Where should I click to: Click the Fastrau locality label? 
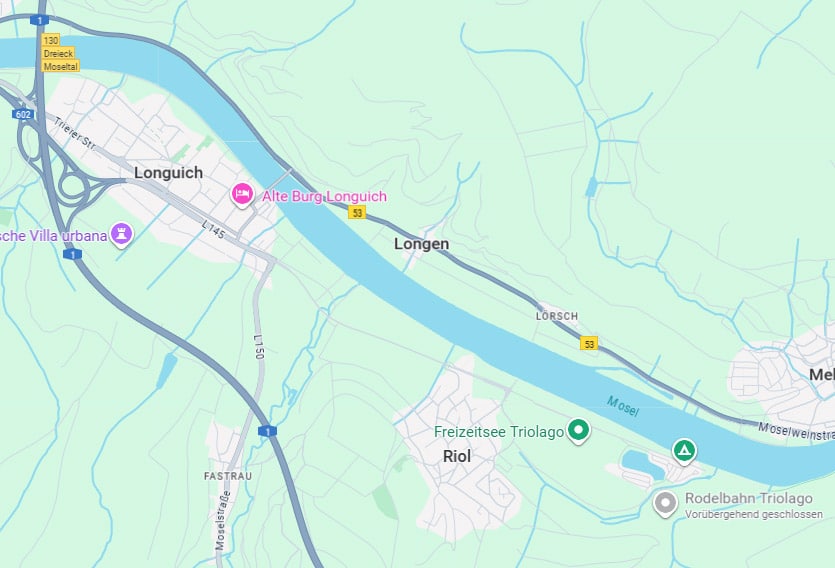click(x=228, y=476)
